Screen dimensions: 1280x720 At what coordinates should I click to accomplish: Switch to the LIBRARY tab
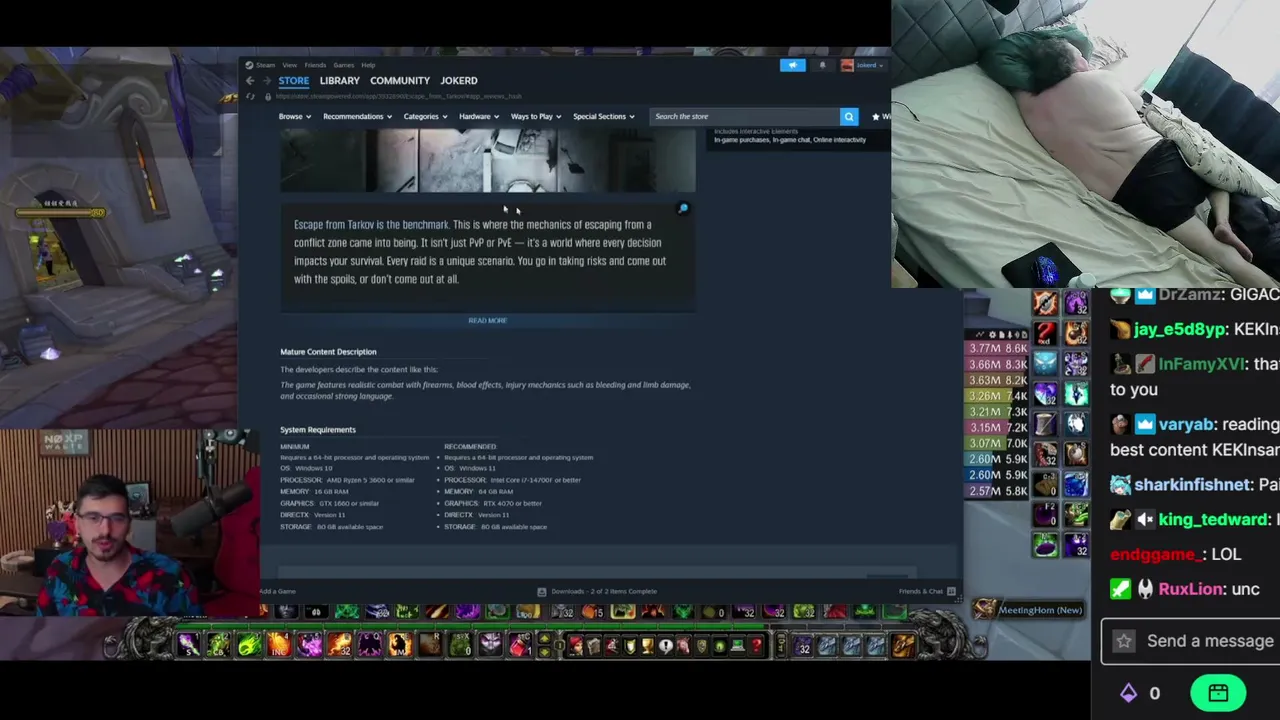pyautogui.click(x=339, y=80)
